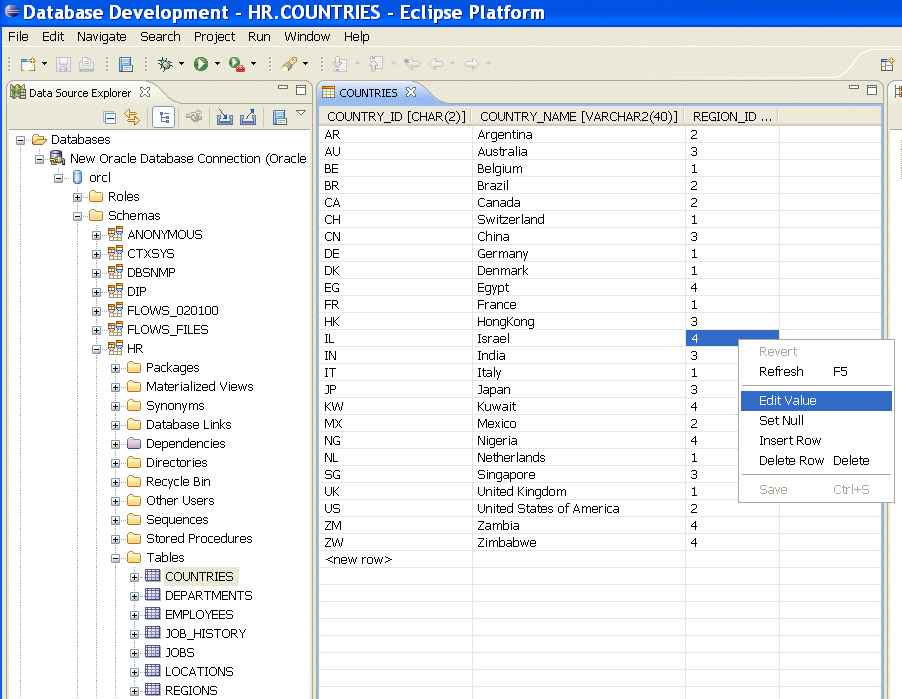Switch to the COUNTRIES editor tab
Screen dimensions: 902x699
[x=368, y=93]
